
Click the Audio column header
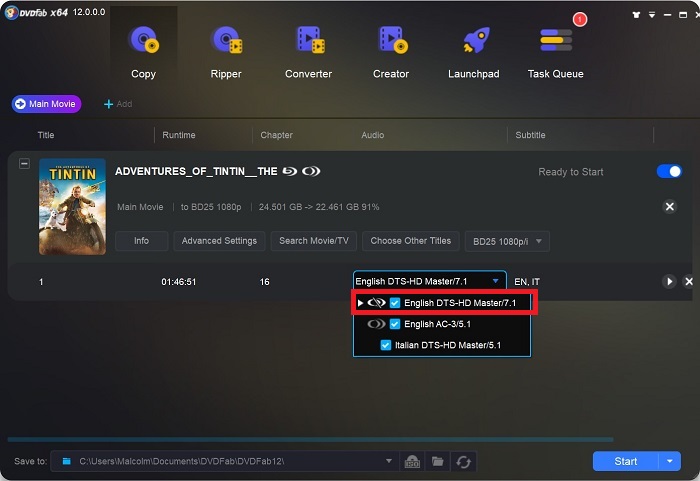tap(373, 135)
